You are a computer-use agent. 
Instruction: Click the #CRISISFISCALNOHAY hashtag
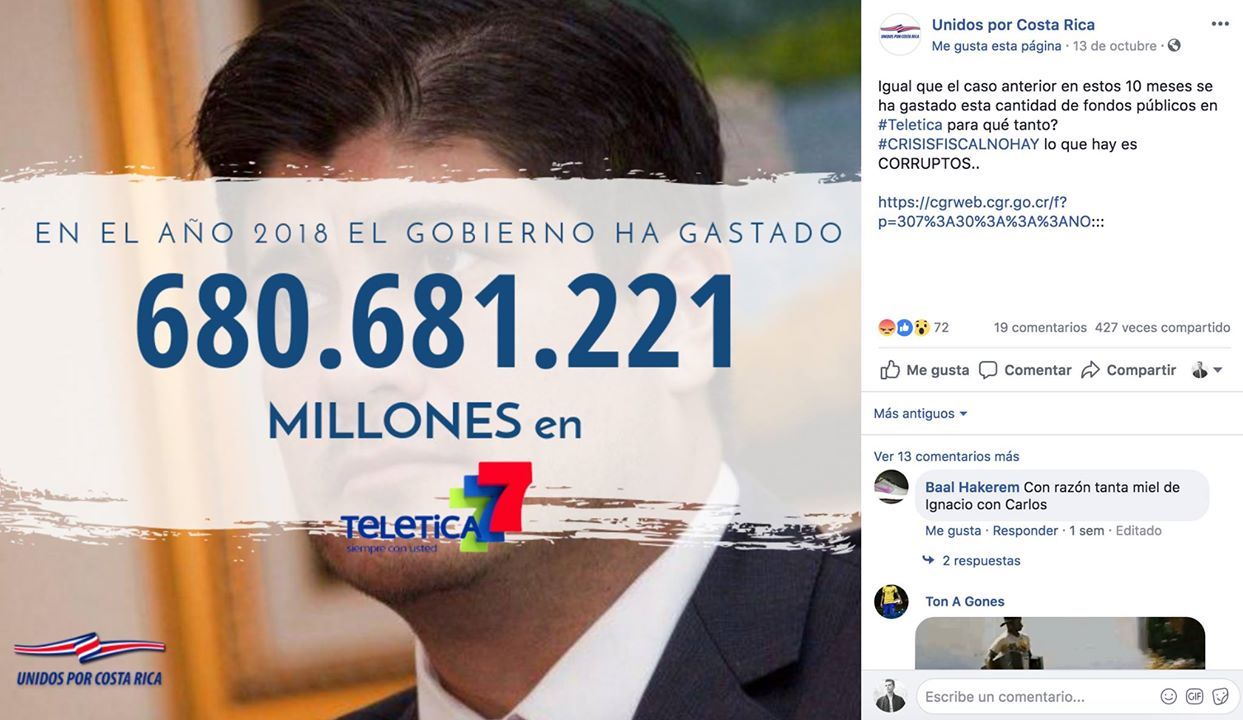click(x=958, y=144)
